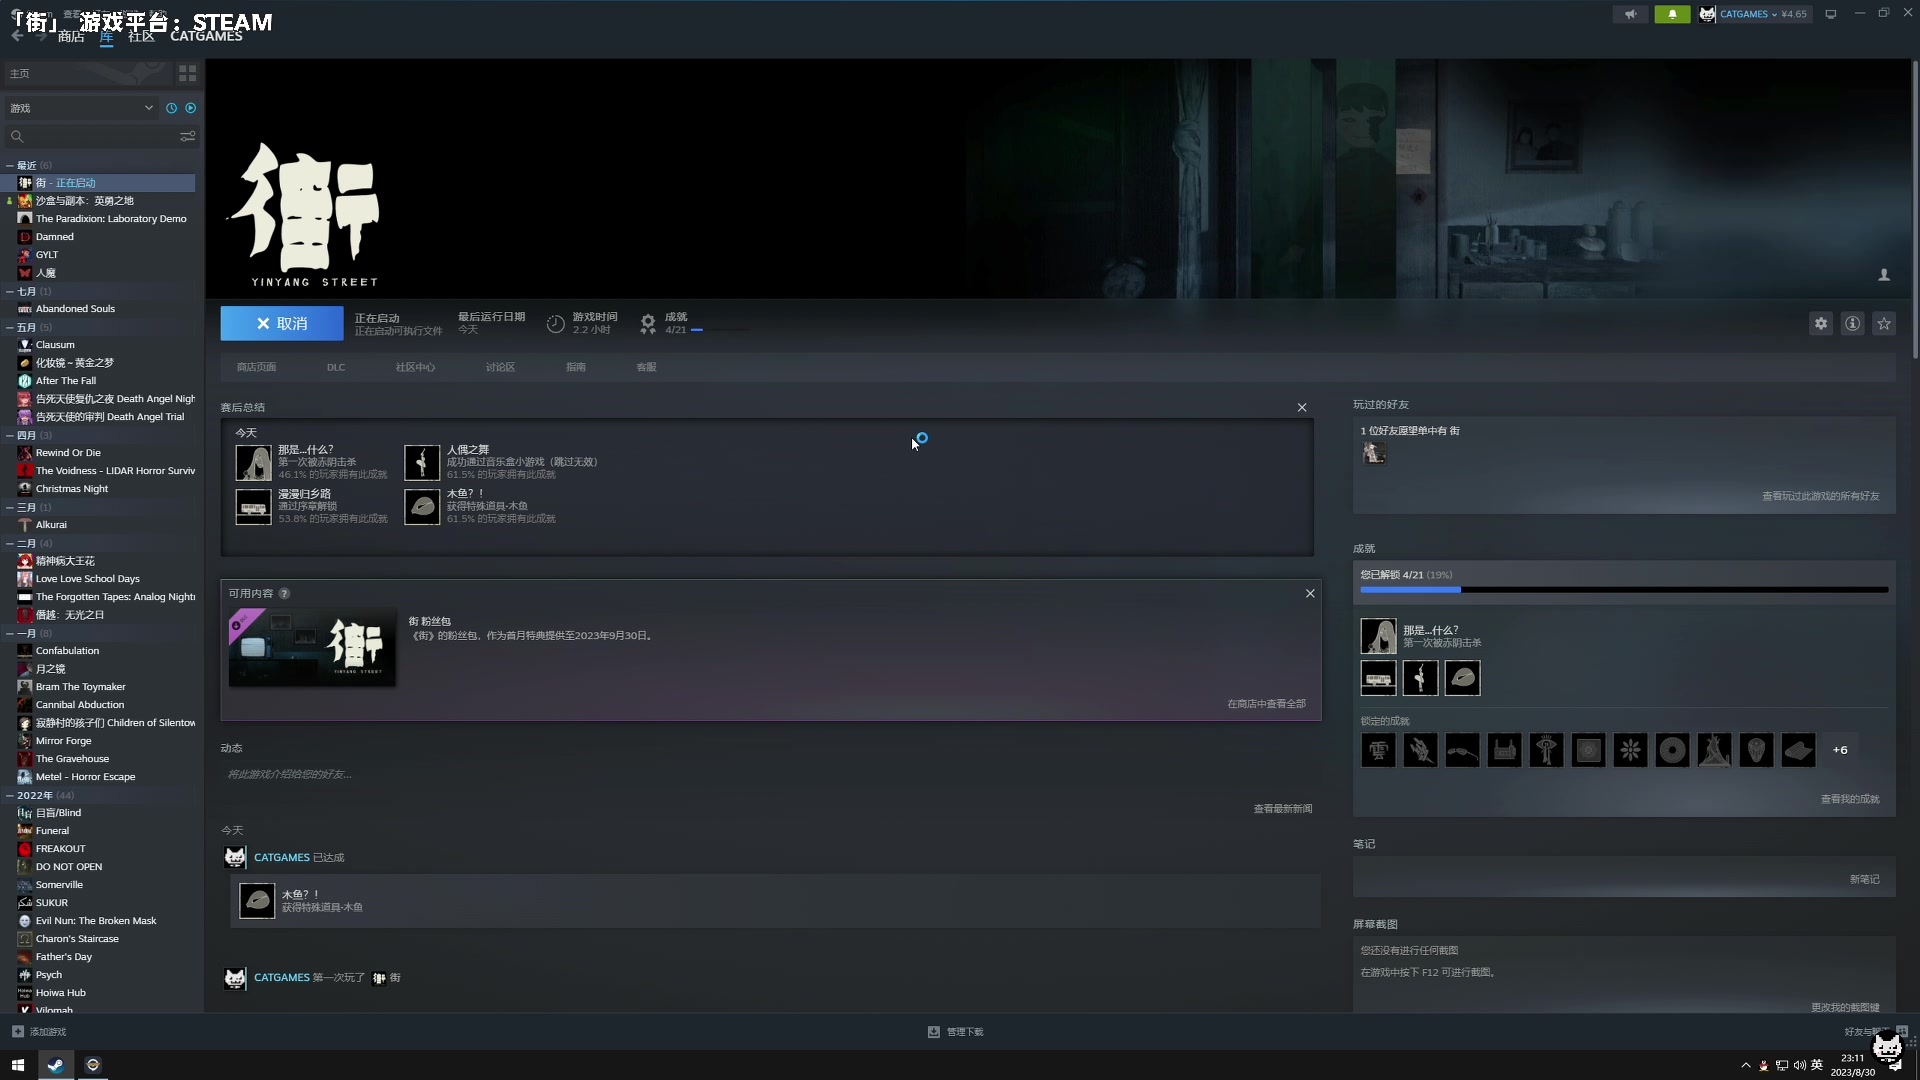Collapse the 最近 game group
Screen dimensions: 1920x1080
point(10,166)
